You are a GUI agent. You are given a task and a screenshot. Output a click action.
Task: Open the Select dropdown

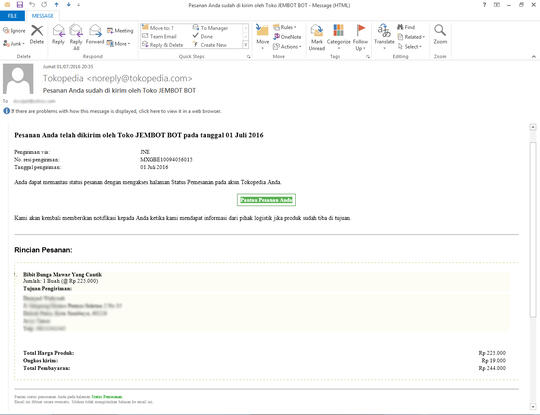pos(410,46)
